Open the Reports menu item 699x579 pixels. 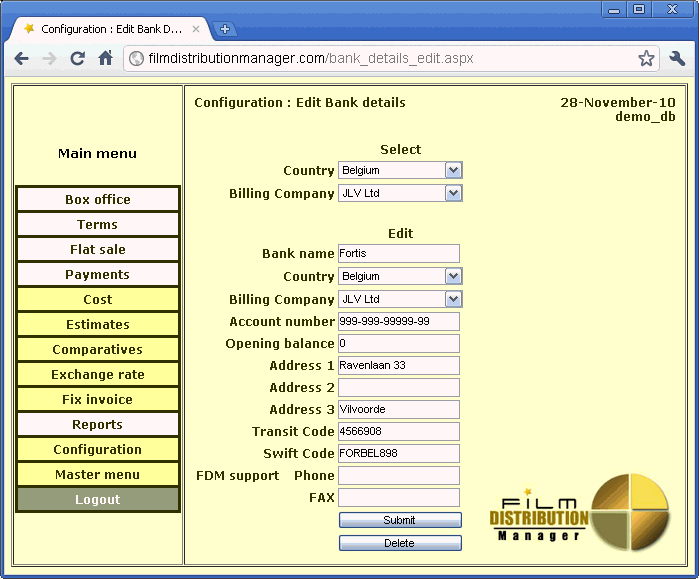pos(98,424)
